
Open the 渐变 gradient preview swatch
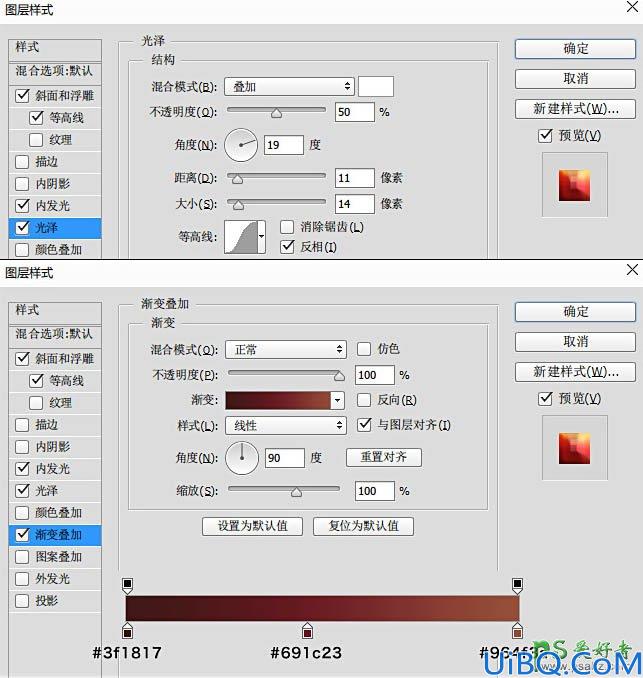tap(278, 400)
